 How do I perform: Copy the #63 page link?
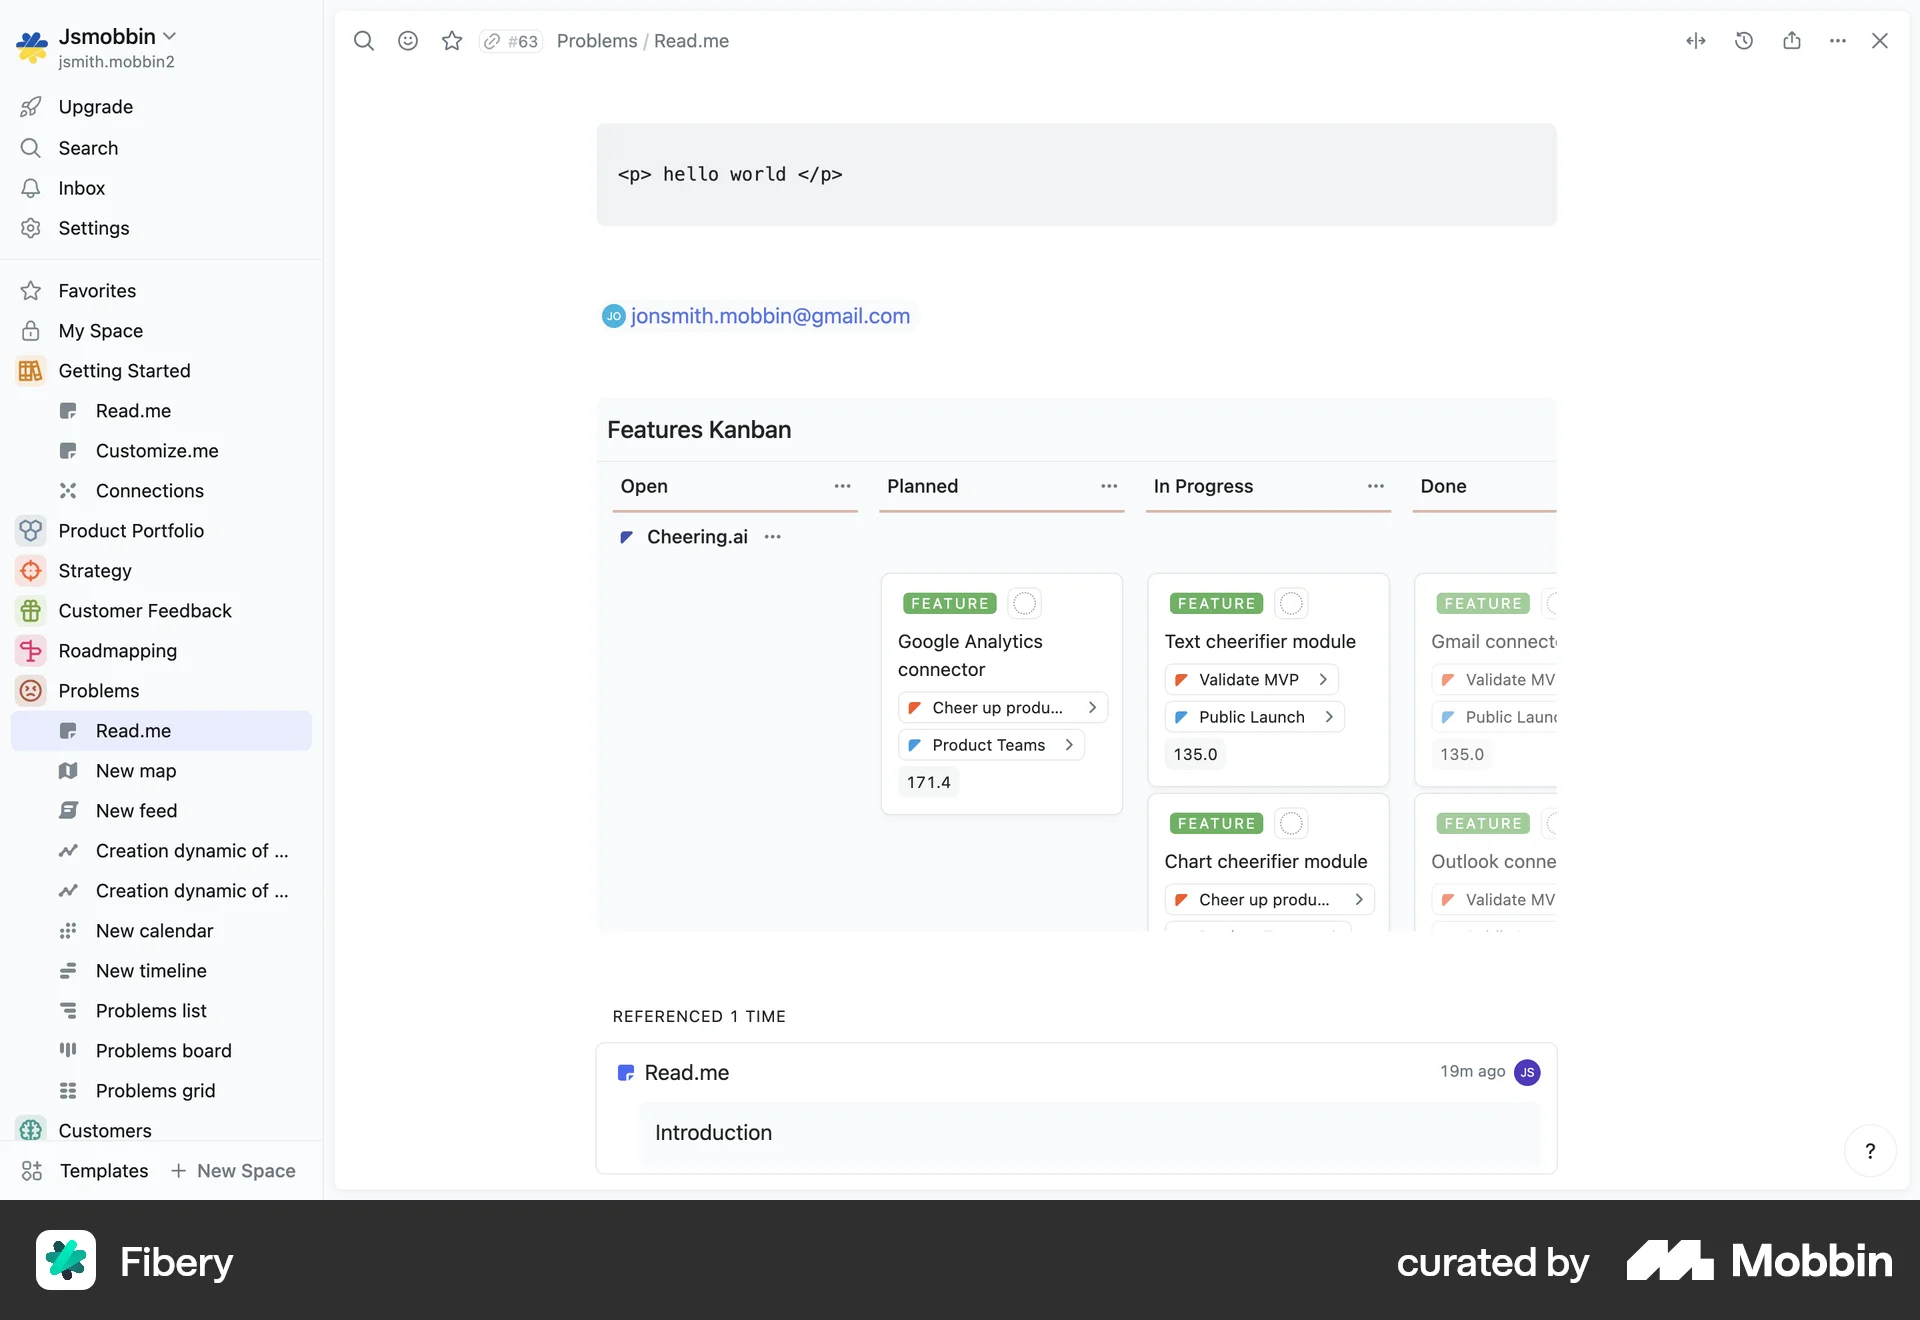point(511,41)
